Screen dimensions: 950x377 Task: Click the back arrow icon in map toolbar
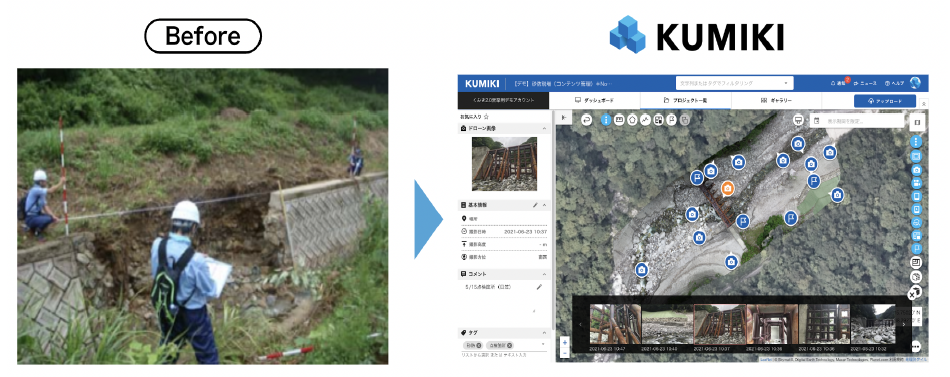coord(586,120)
